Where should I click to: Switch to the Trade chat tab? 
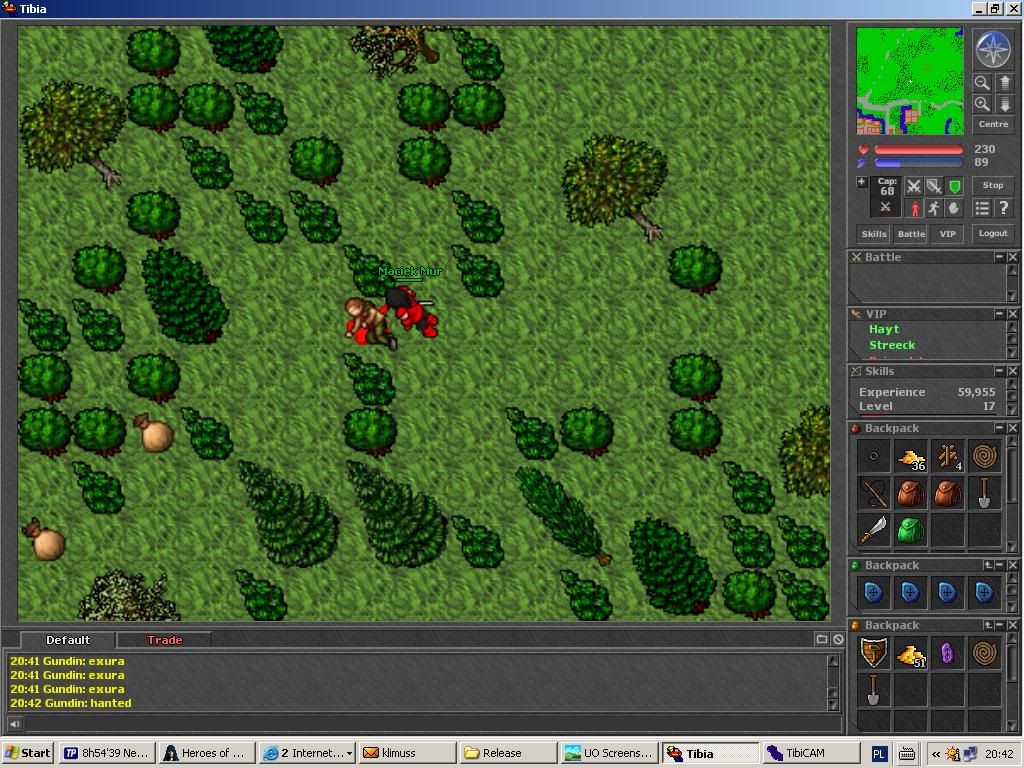click(165, 640)
